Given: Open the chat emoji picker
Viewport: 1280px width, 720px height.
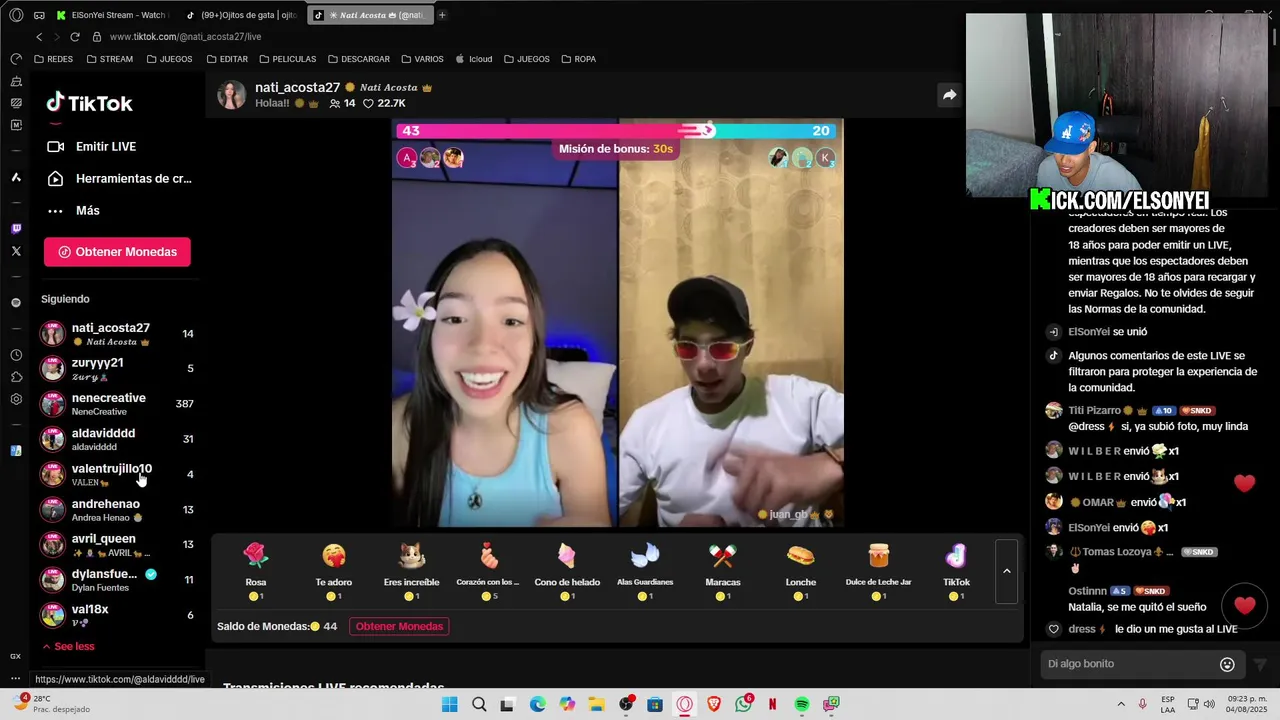Looking at the screenshot, I should (1227, 664).
